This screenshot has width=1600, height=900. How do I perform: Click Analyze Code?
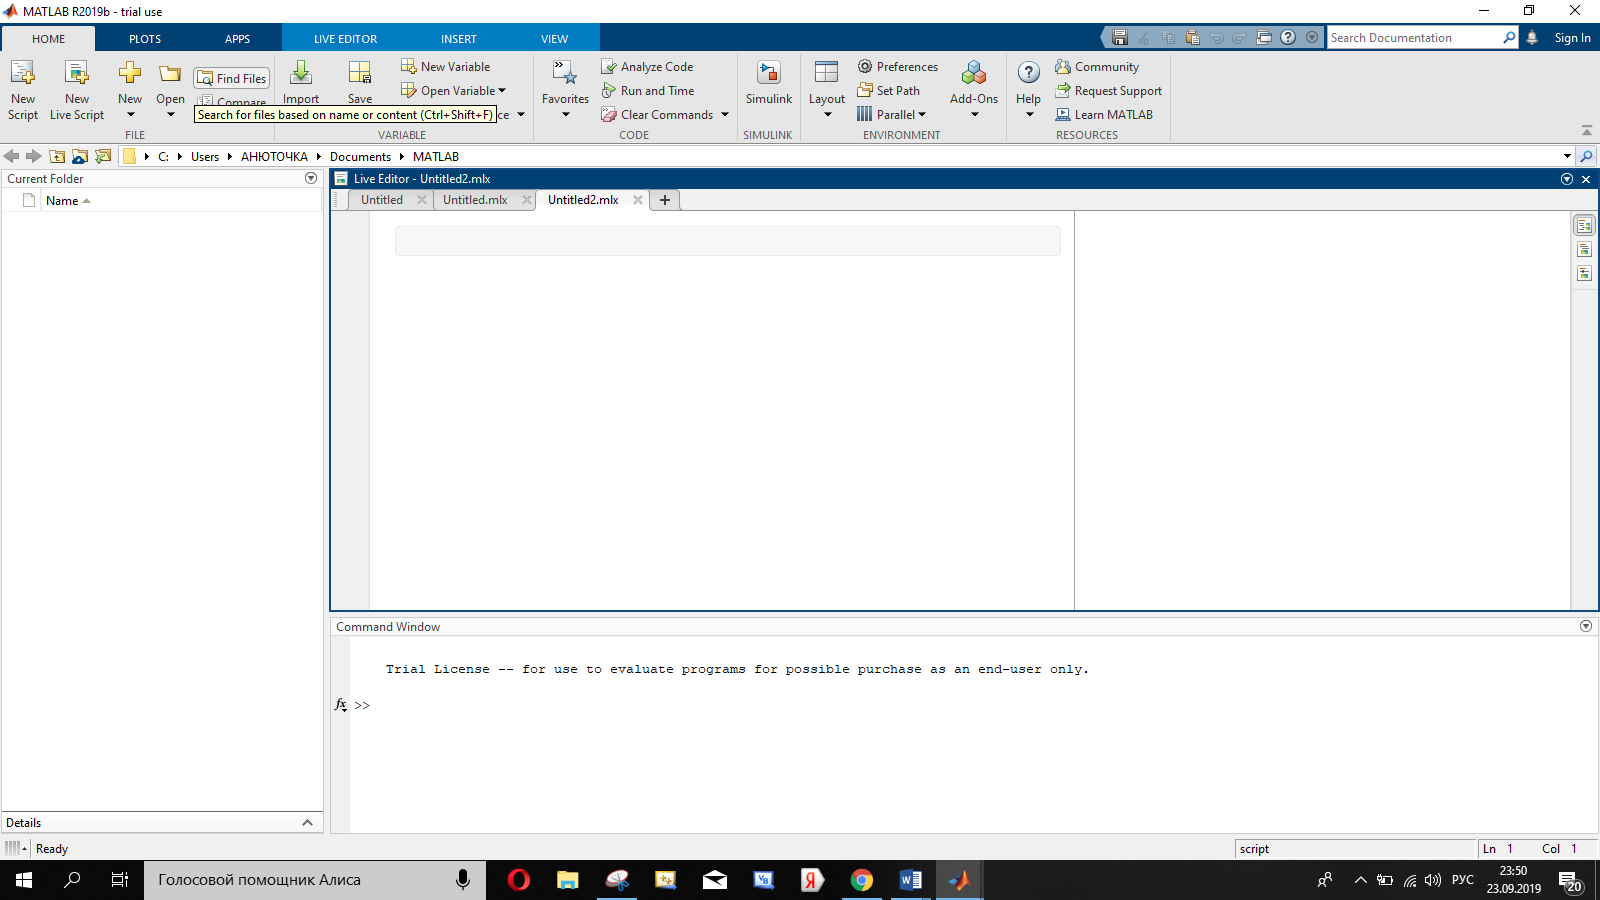tap(647, 66)
